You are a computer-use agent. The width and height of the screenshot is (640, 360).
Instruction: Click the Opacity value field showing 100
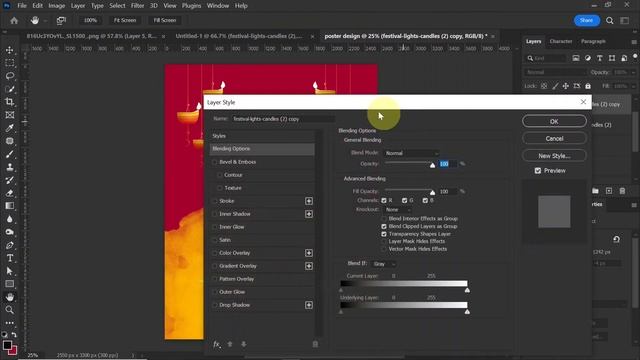448,164
